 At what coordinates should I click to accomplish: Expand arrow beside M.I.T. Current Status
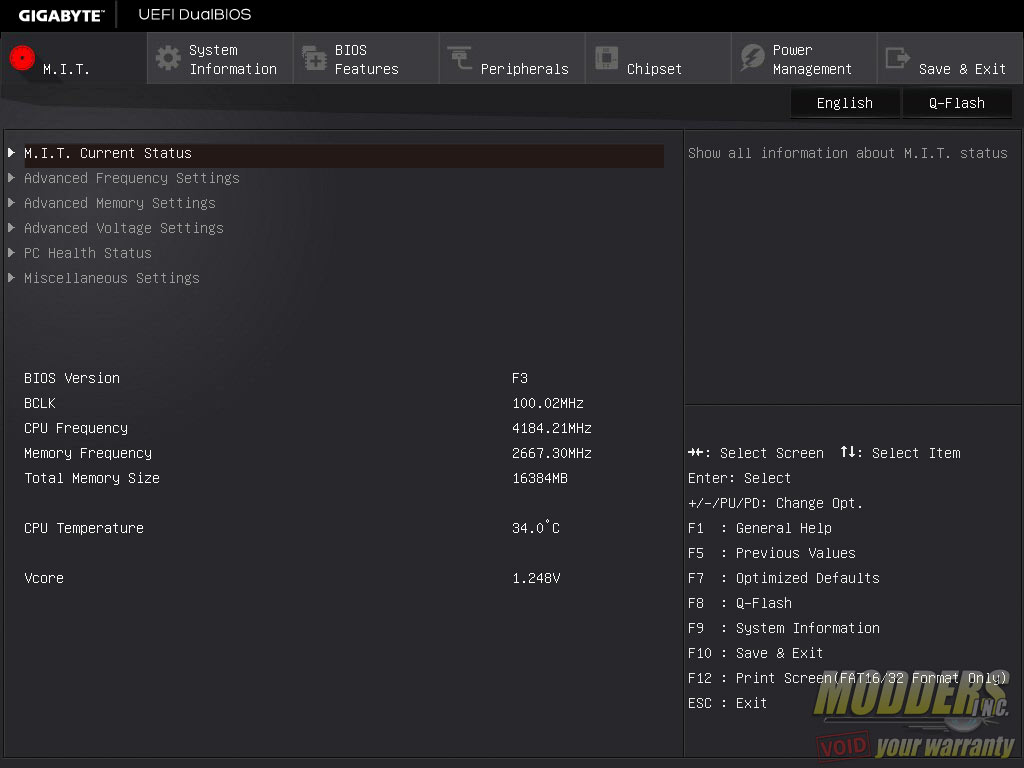[11, 153]
